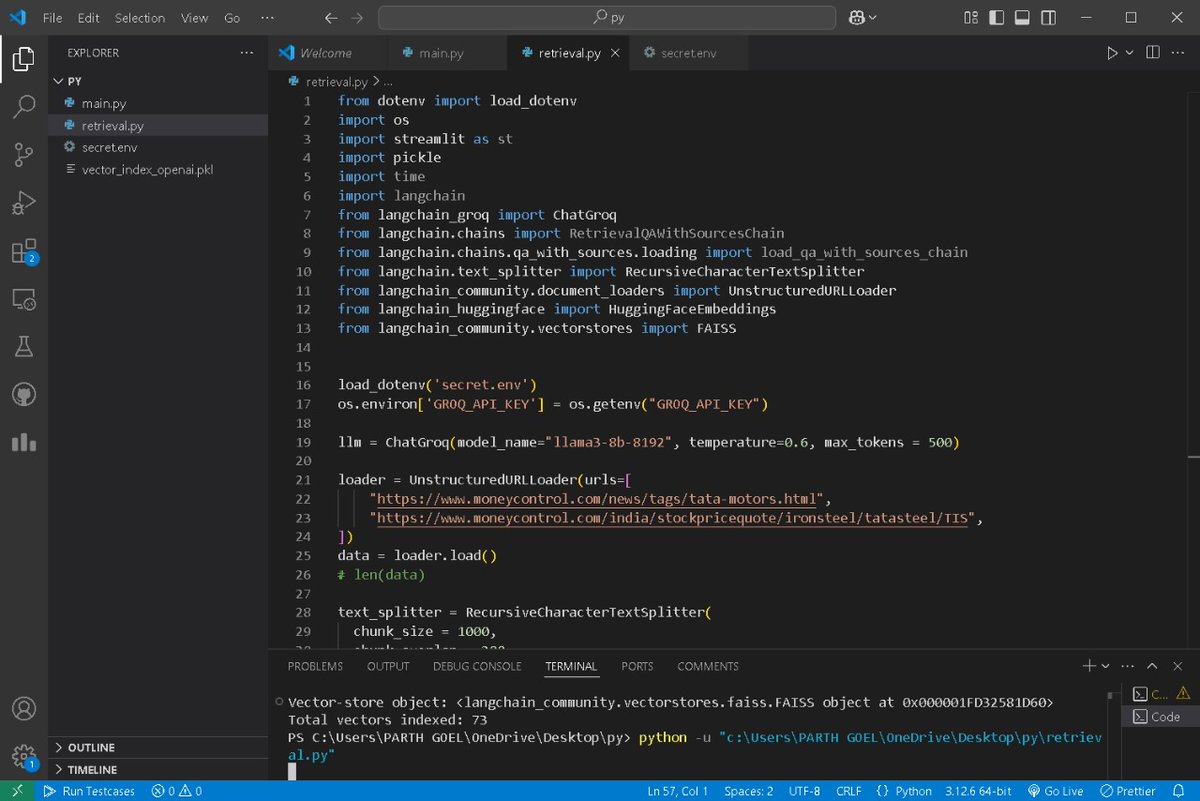
Task: Expand the OUTLINE section
Action: (x=158, y=748)
